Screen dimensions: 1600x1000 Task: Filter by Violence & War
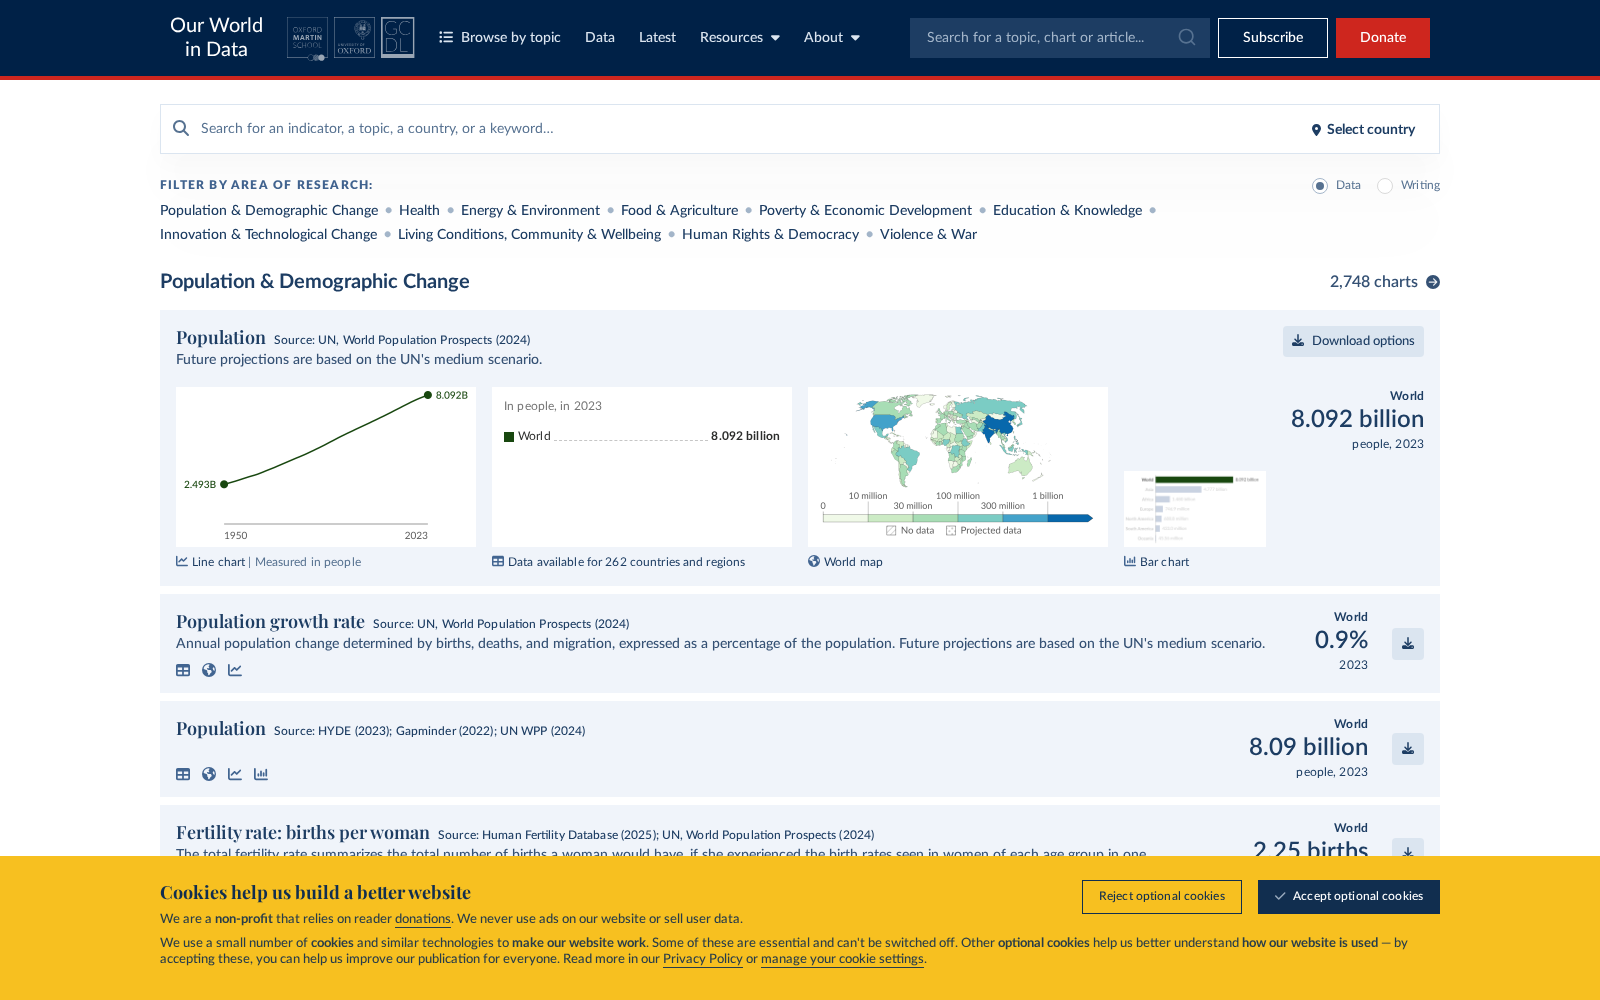coord(928,234)
